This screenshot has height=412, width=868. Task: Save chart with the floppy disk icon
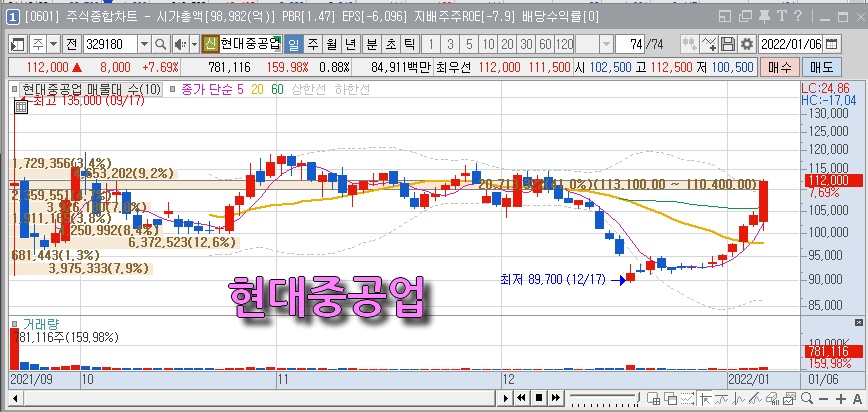(x=728, y=44)
